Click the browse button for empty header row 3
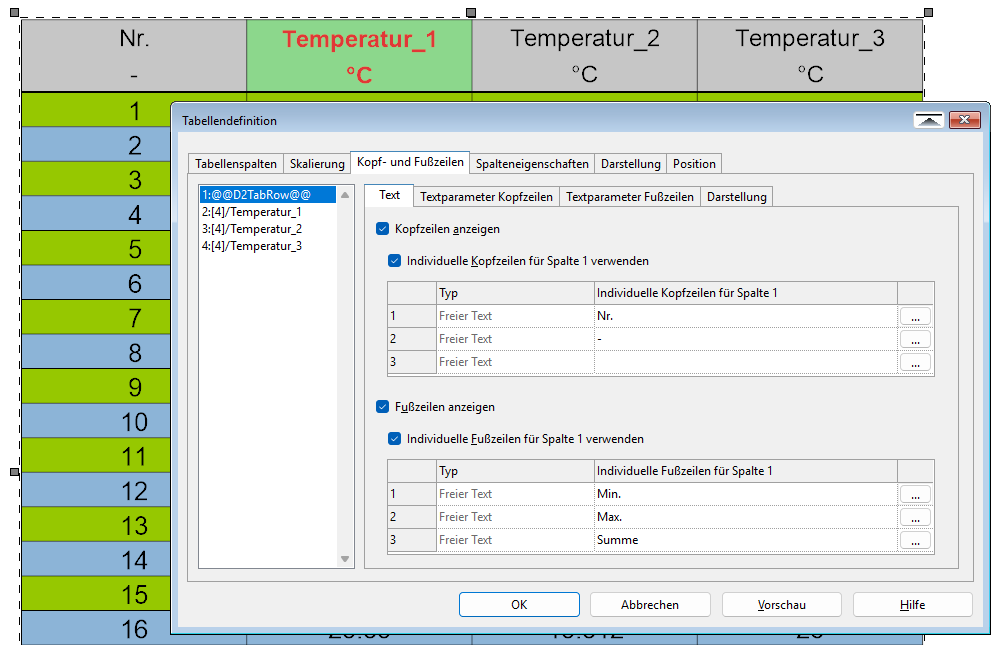 pyautogui.click(x=915, y=362)
